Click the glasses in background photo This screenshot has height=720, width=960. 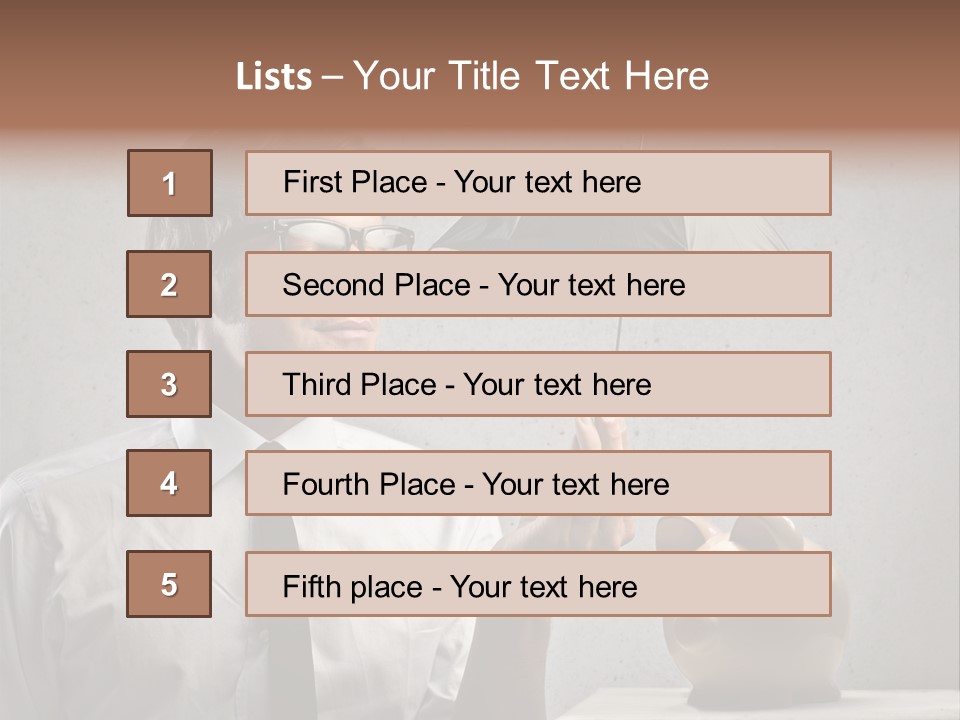346,235
